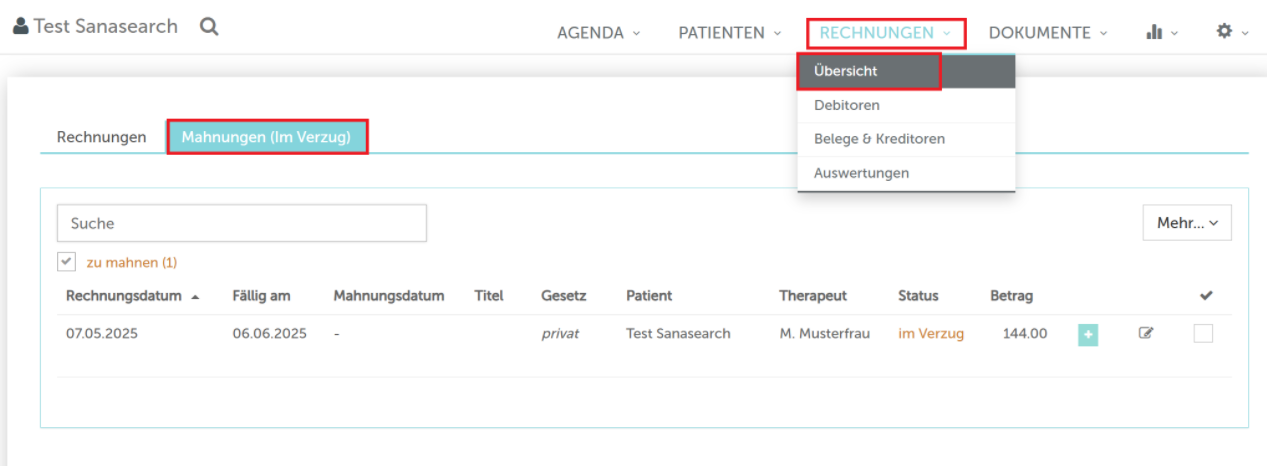Click the checkmark column header icon
Viewport: 1267px width, 466px height.
point(1206,296)
